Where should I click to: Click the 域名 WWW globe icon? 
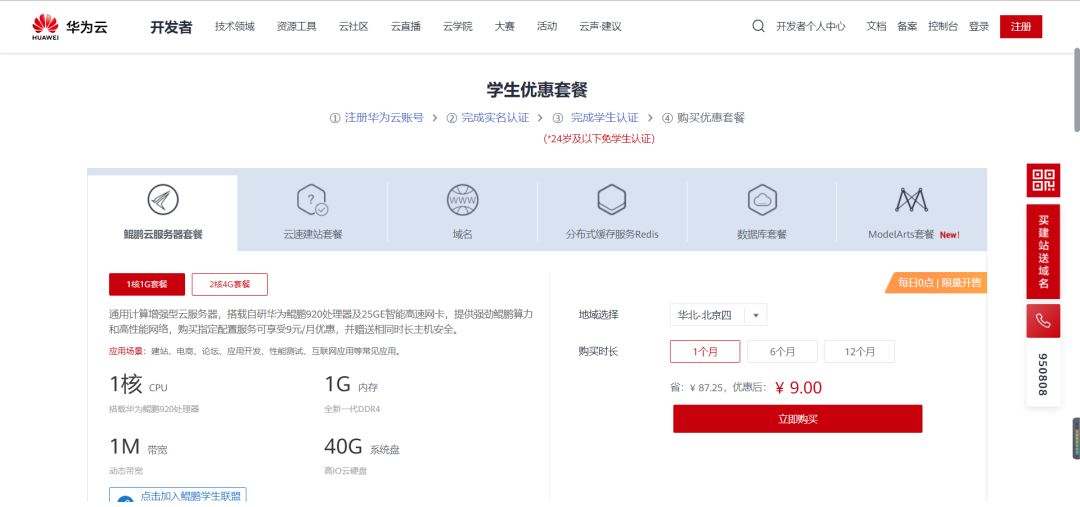pyautogui.click(x=462, y=200)
